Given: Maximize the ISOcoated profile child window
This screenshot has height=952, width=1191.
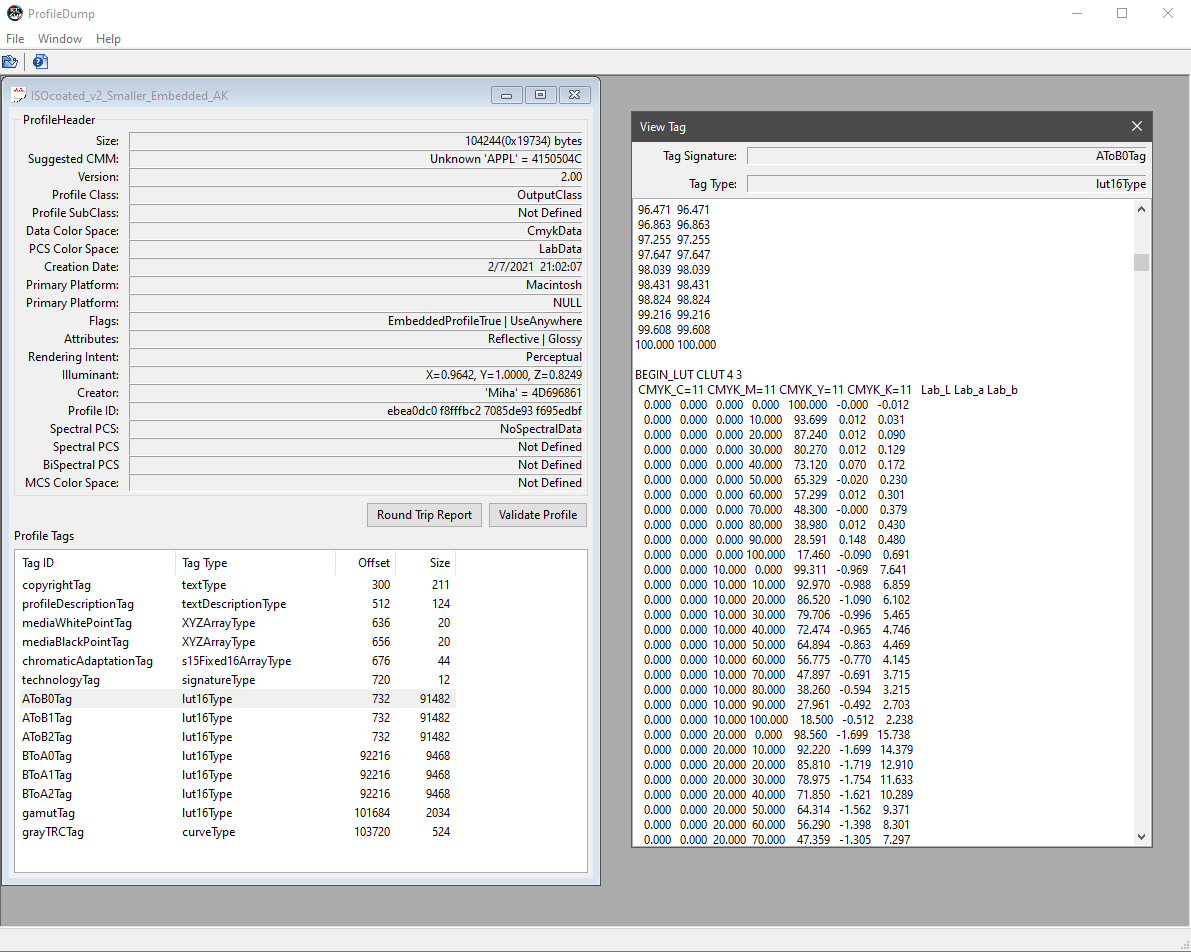Looking at the screenshot, I should pyautogui.click(x=540, y=95).
